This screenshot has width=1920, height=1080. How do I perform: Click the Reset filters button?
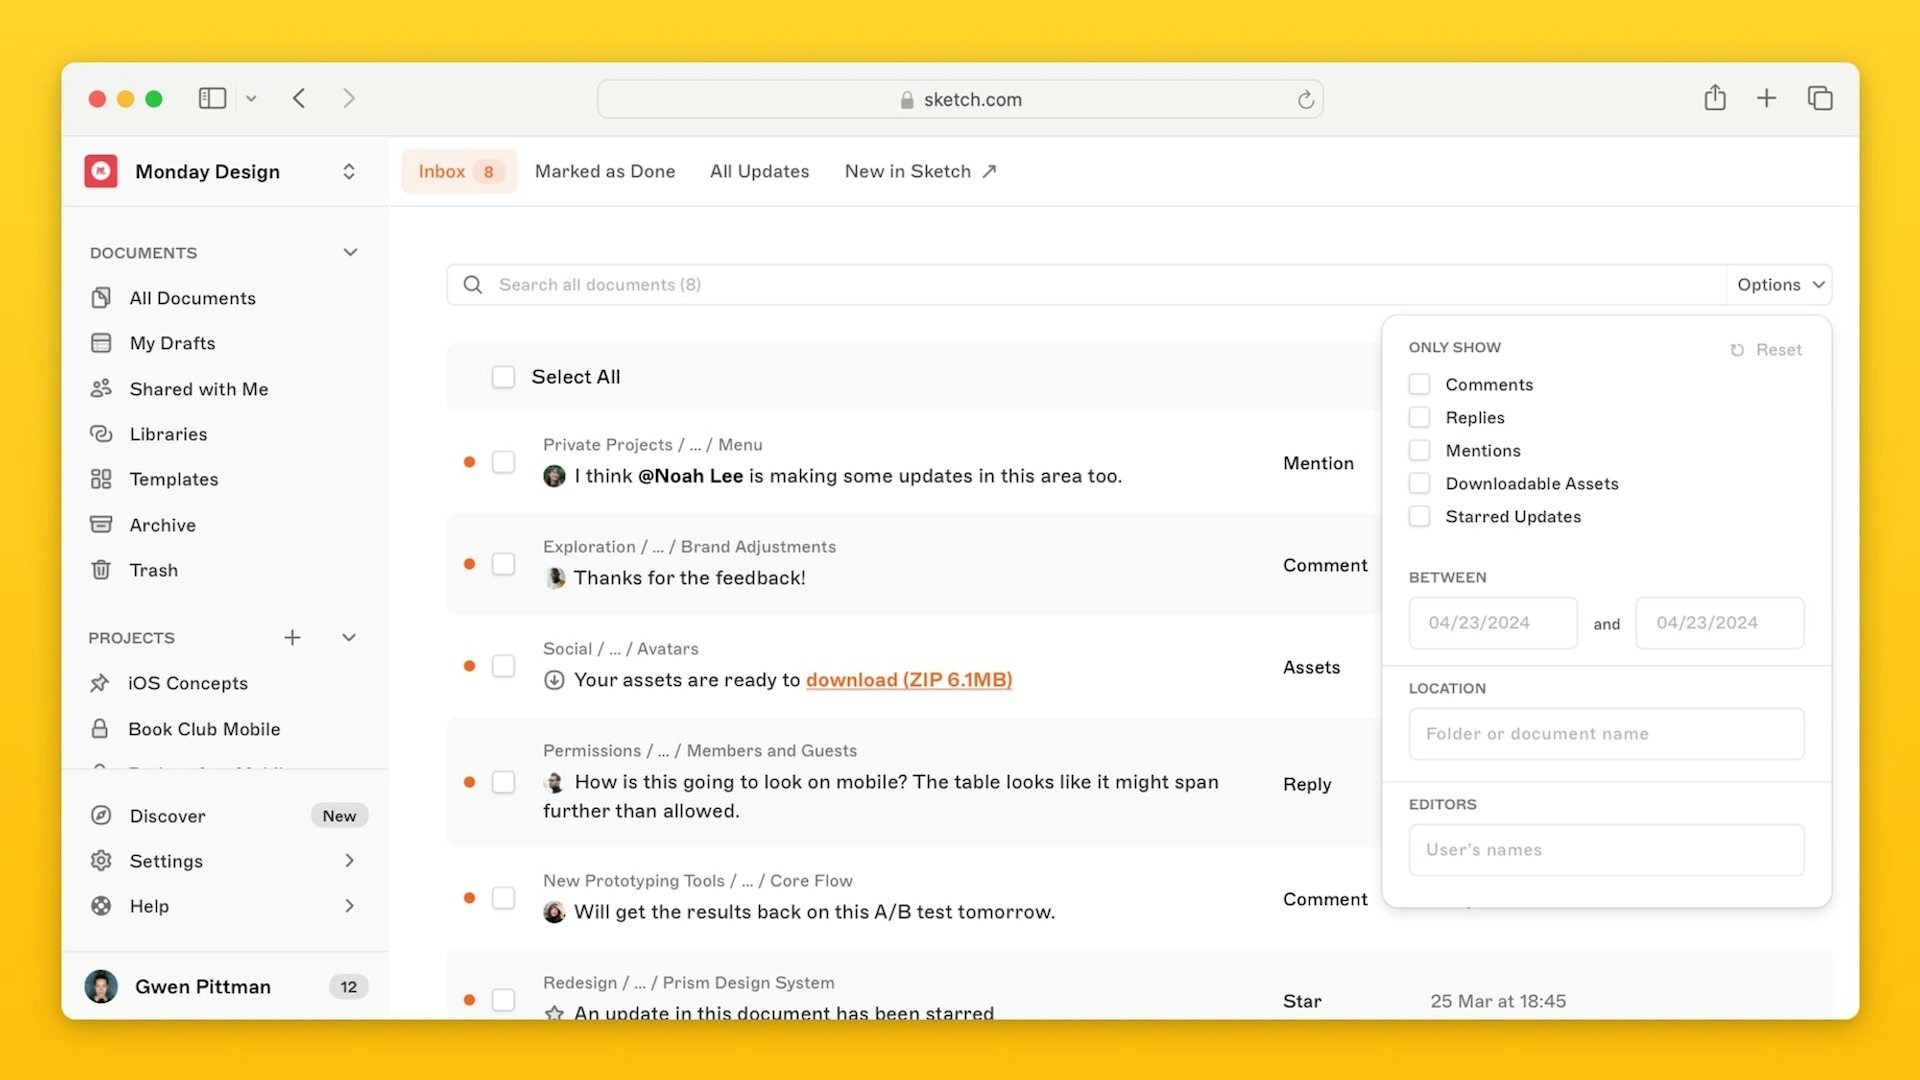pos(1767,350)
